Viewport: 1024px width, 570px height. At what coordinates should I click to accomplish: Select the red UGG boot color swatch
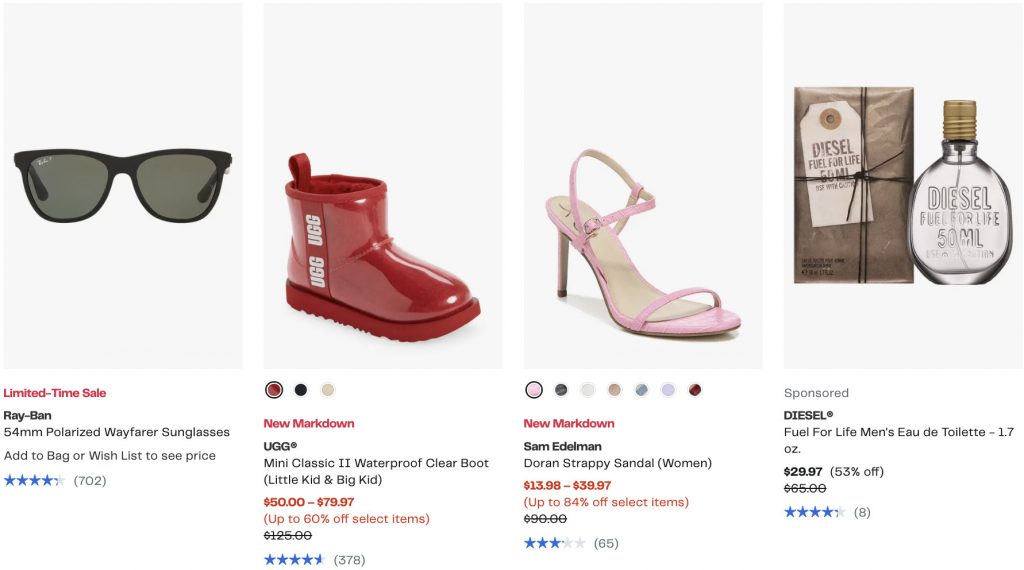click(274, 390)
